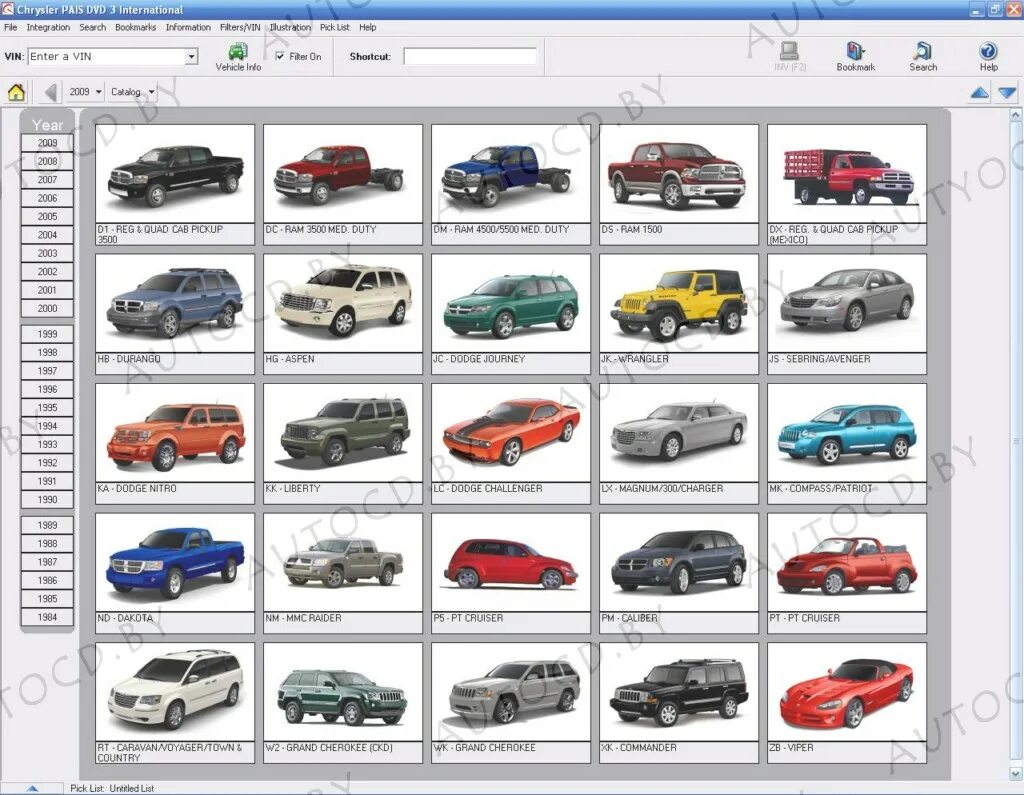Screen dimensions: 1024x795
Task: Click the Shortcut input field
Action: pos(470,57)
